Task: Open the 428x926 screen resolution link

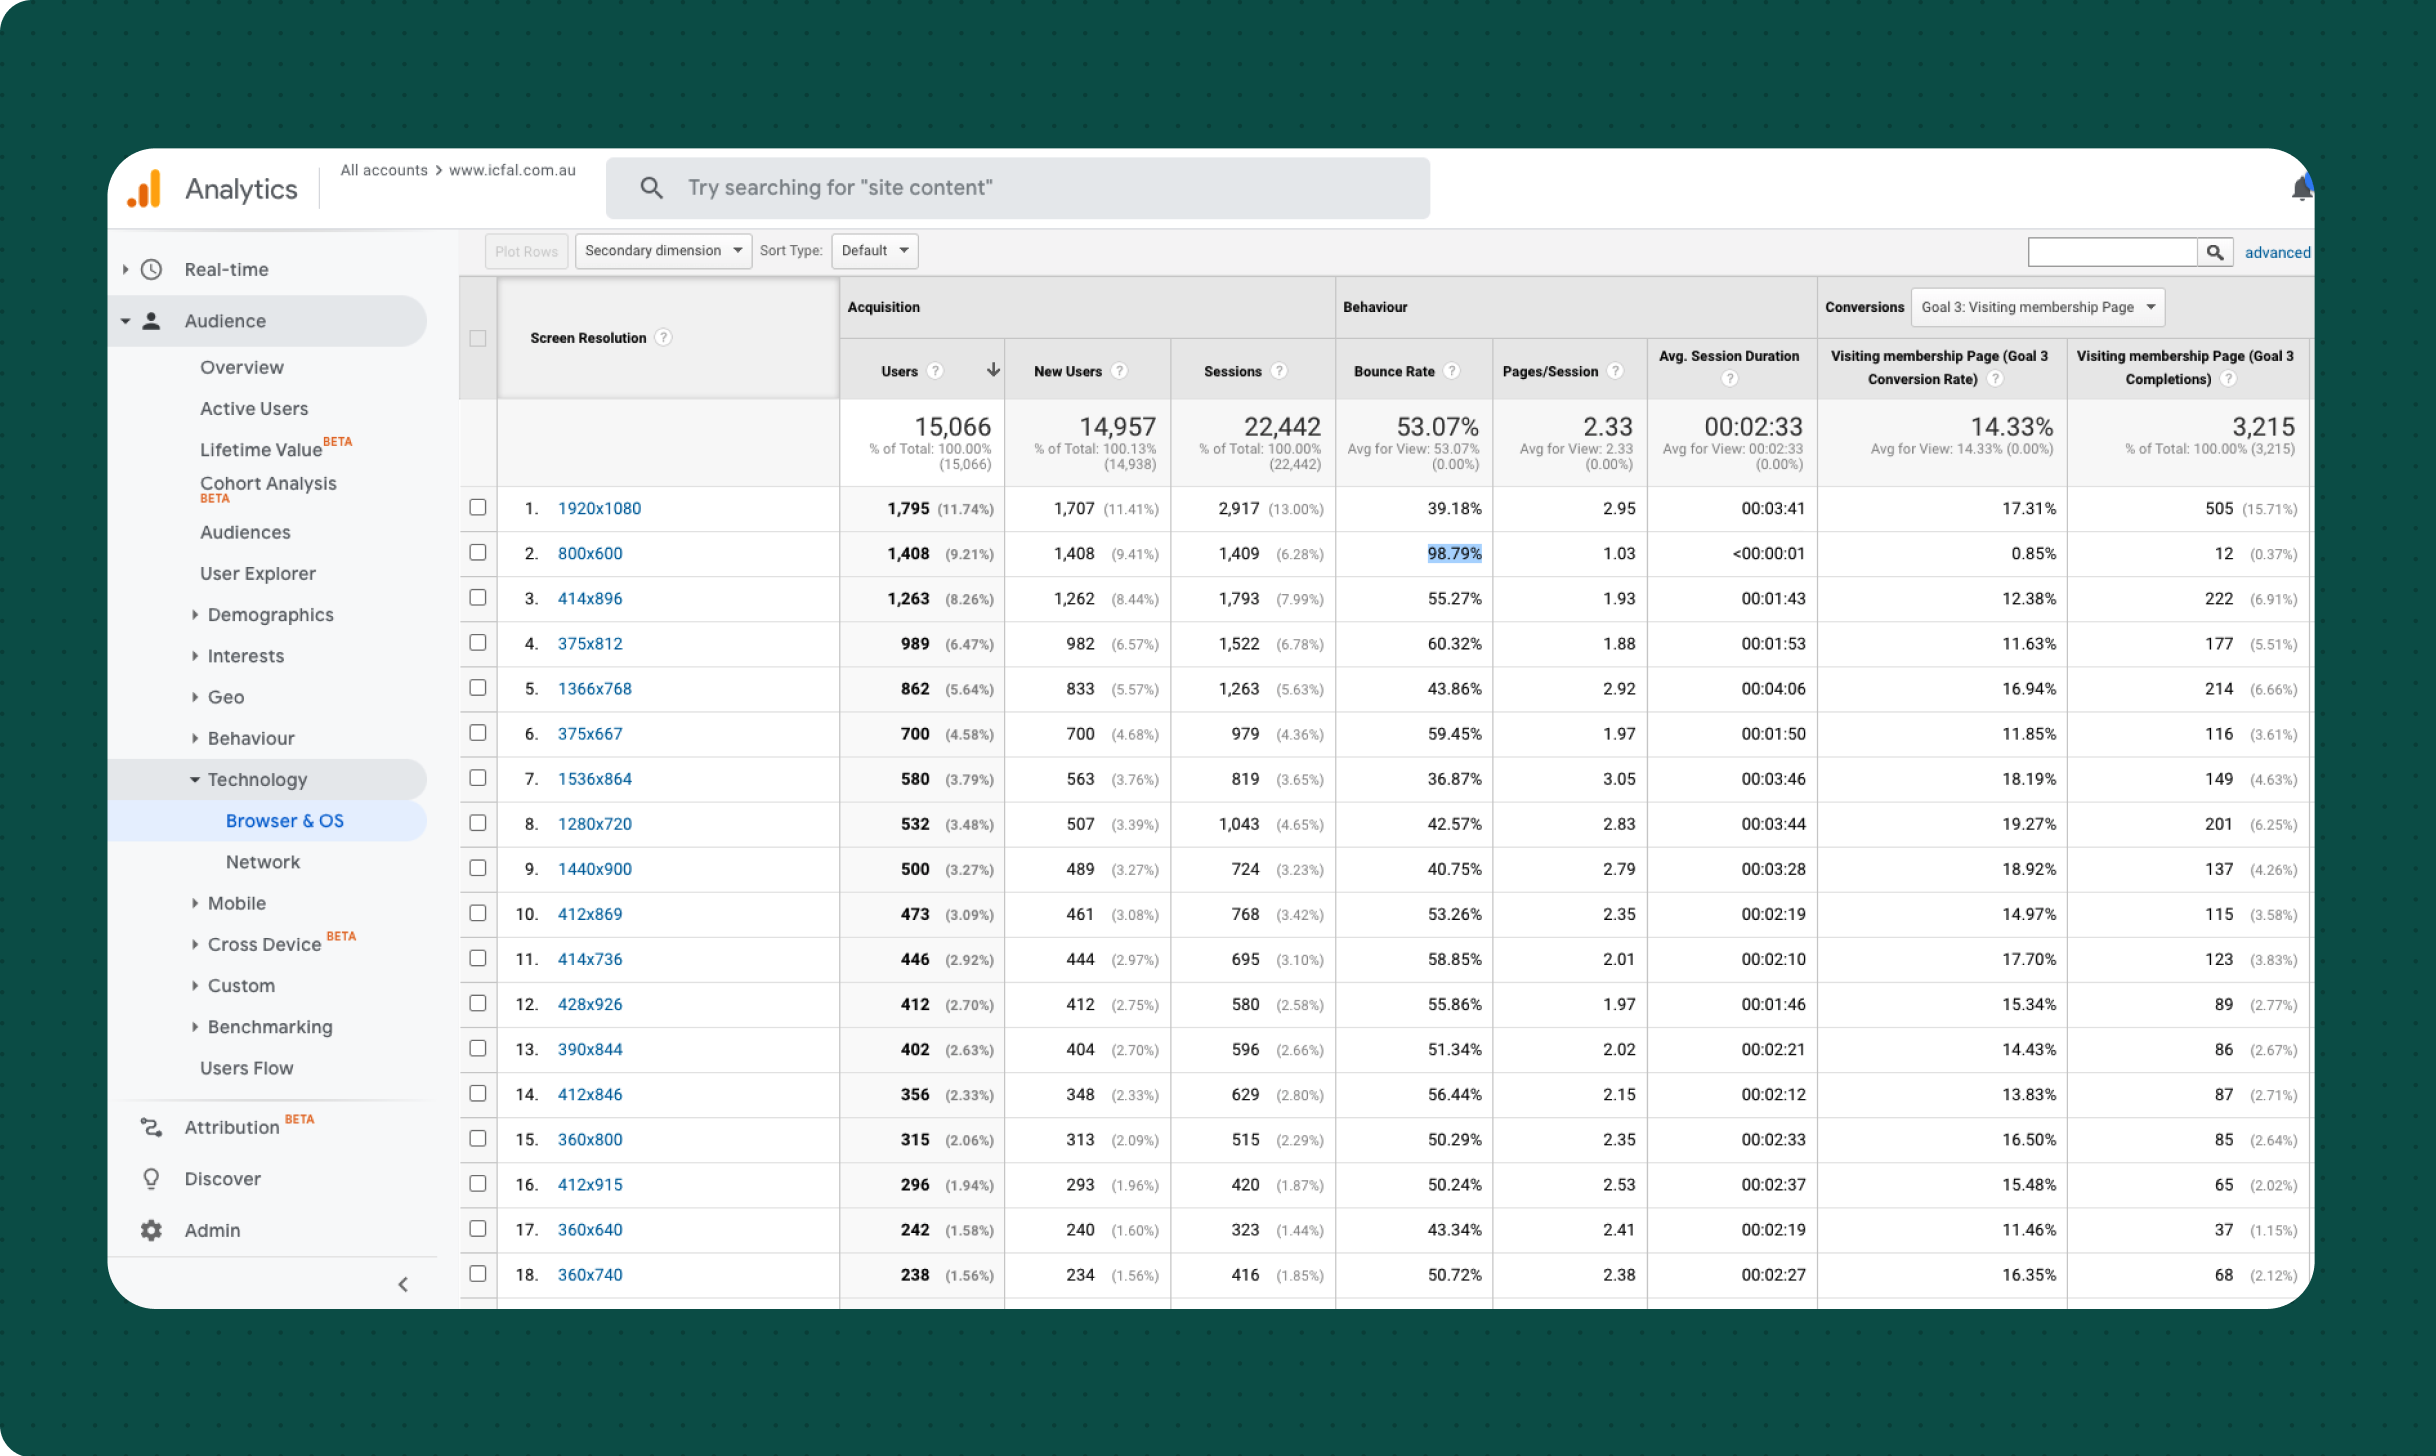Action: coord(590,1003)
